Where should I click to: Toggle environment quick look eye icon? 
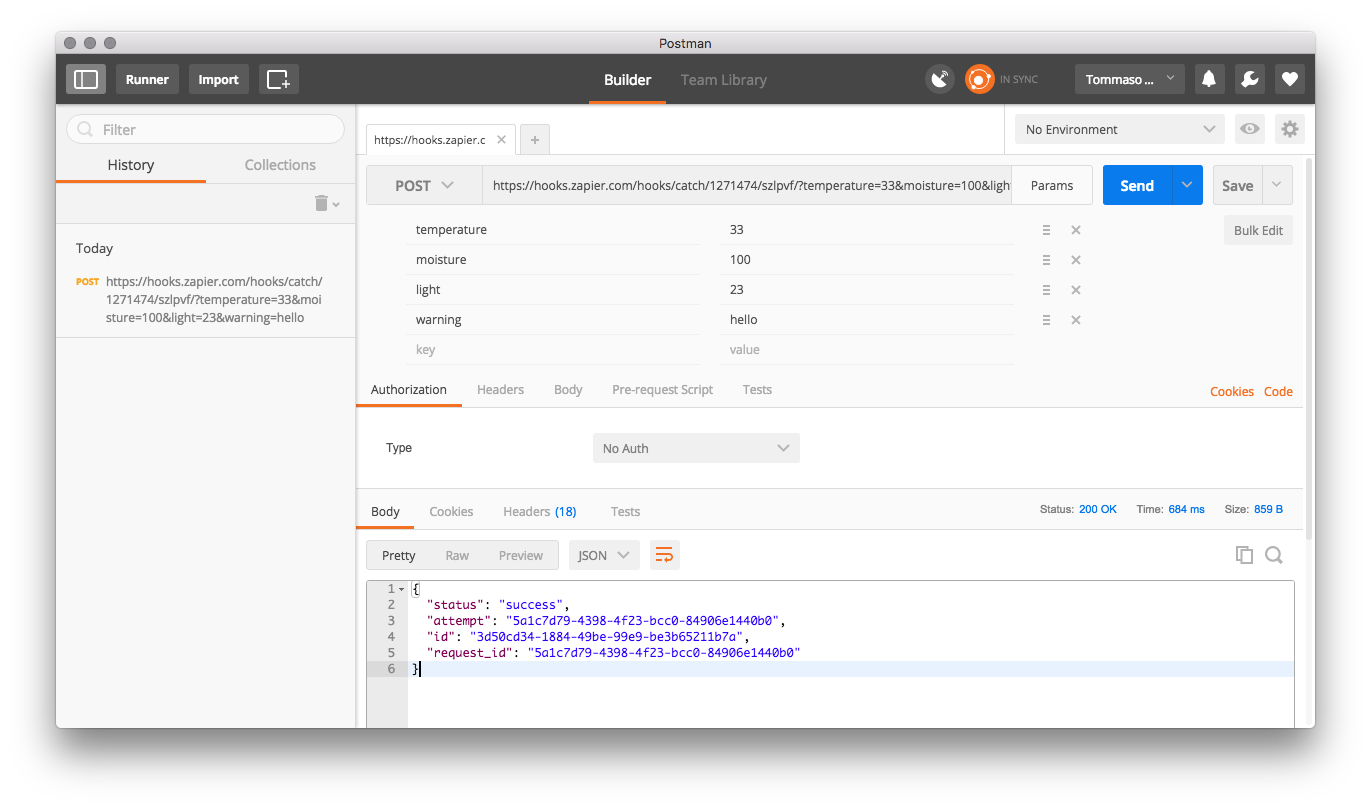pyautogui.click(x=1248, y=129)
